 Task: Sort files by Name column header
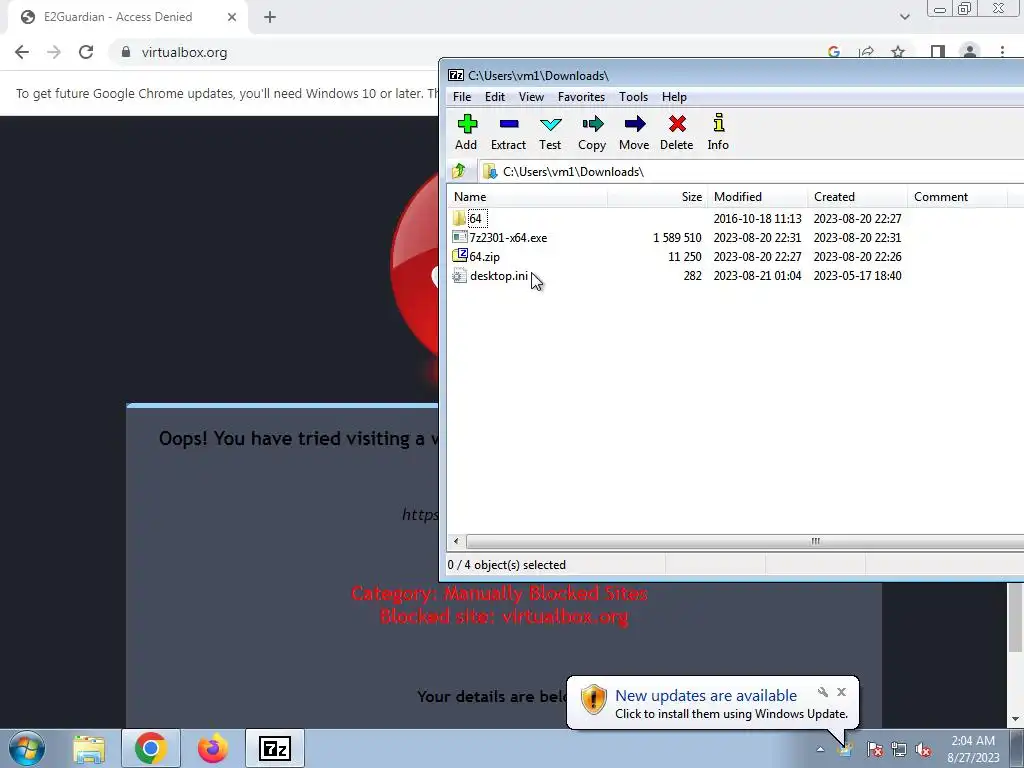[x=528, y=197]
